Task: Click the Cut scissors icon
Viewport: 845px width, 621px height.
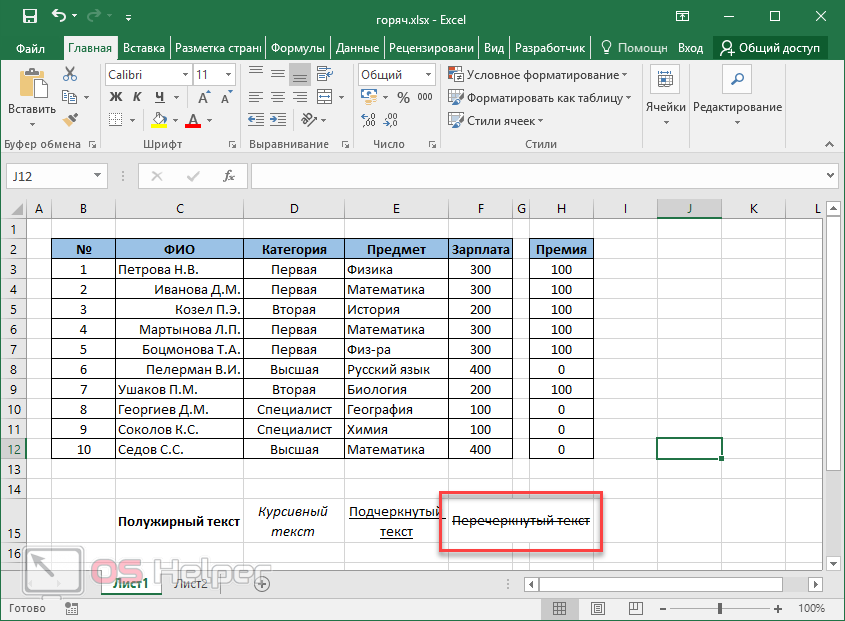Action: tap(70, 74)
